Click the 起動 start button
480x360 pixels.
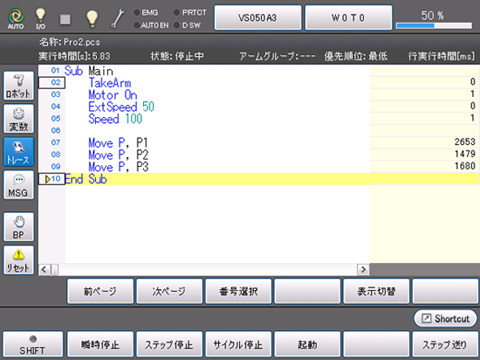pyautogui.click(x=307, y=344)
